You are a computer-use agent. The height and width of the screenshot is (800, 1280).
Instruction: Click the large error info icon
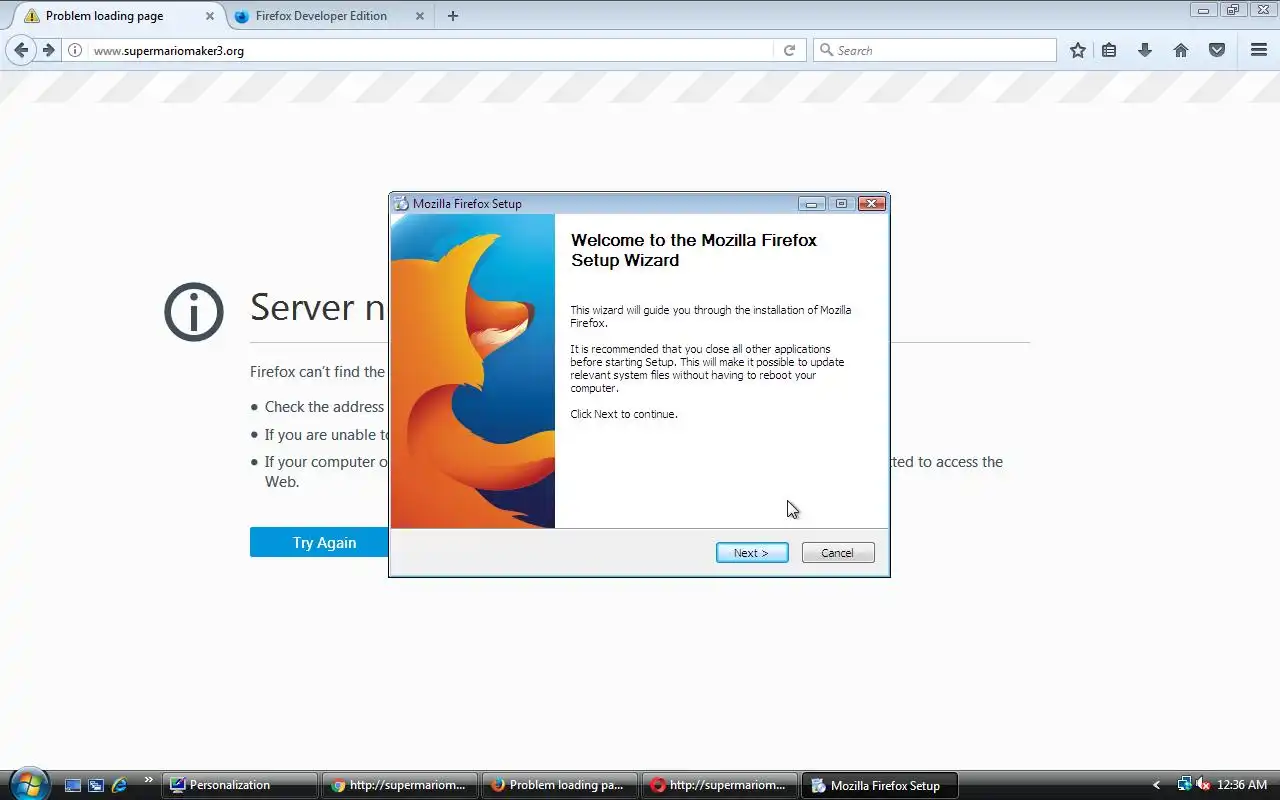pyautogui.click(x=194, y=312)
